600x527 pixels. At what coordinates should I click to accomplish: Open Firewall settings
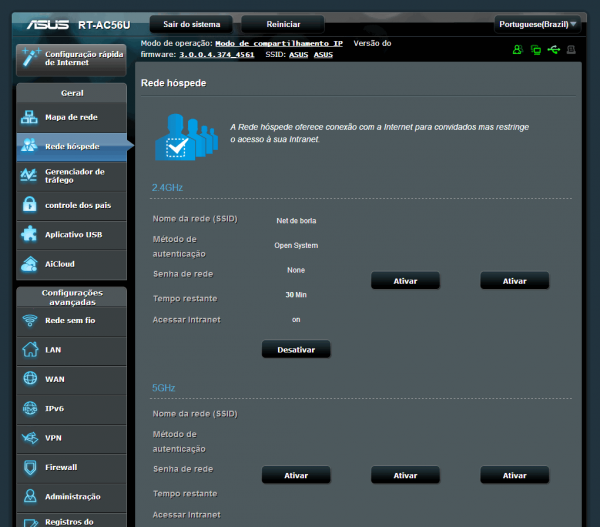point(72,467)
